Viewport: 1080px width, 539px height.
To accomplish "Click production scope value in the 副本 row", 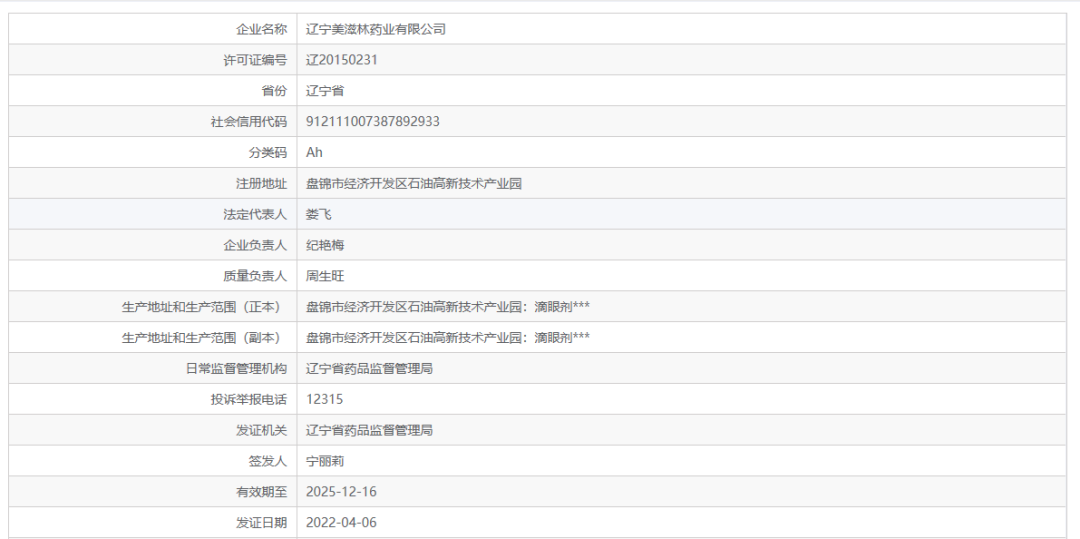I will click(447, 338).
